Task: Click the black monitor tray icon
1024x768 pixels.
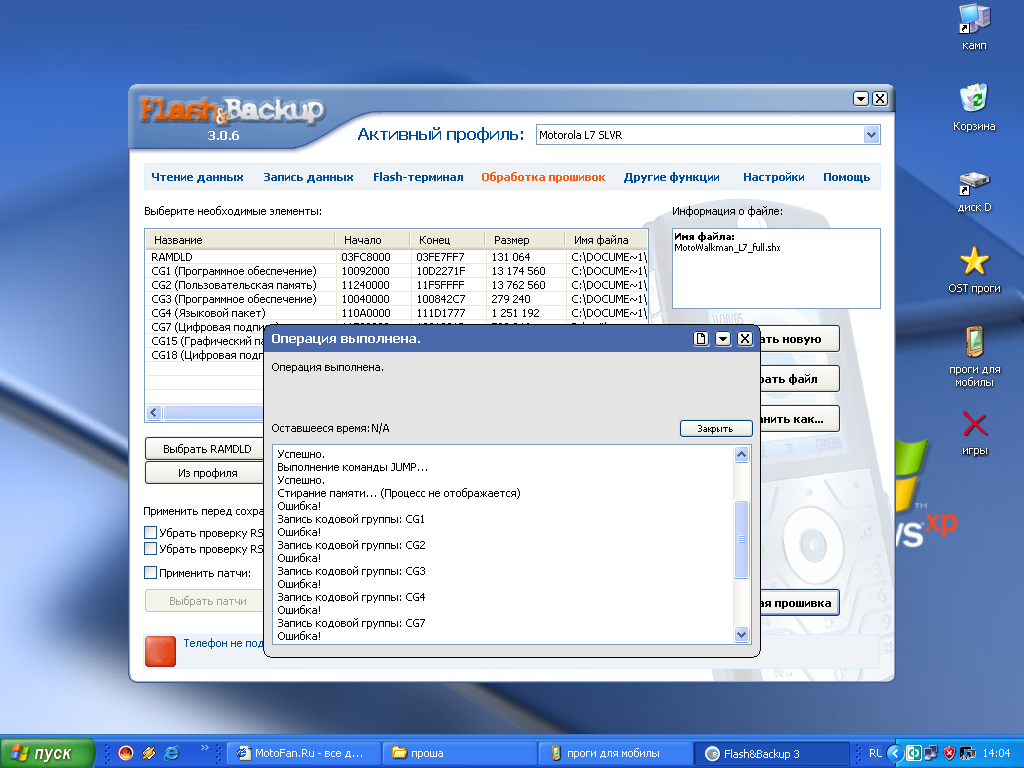Action: (x=967, y=753)
